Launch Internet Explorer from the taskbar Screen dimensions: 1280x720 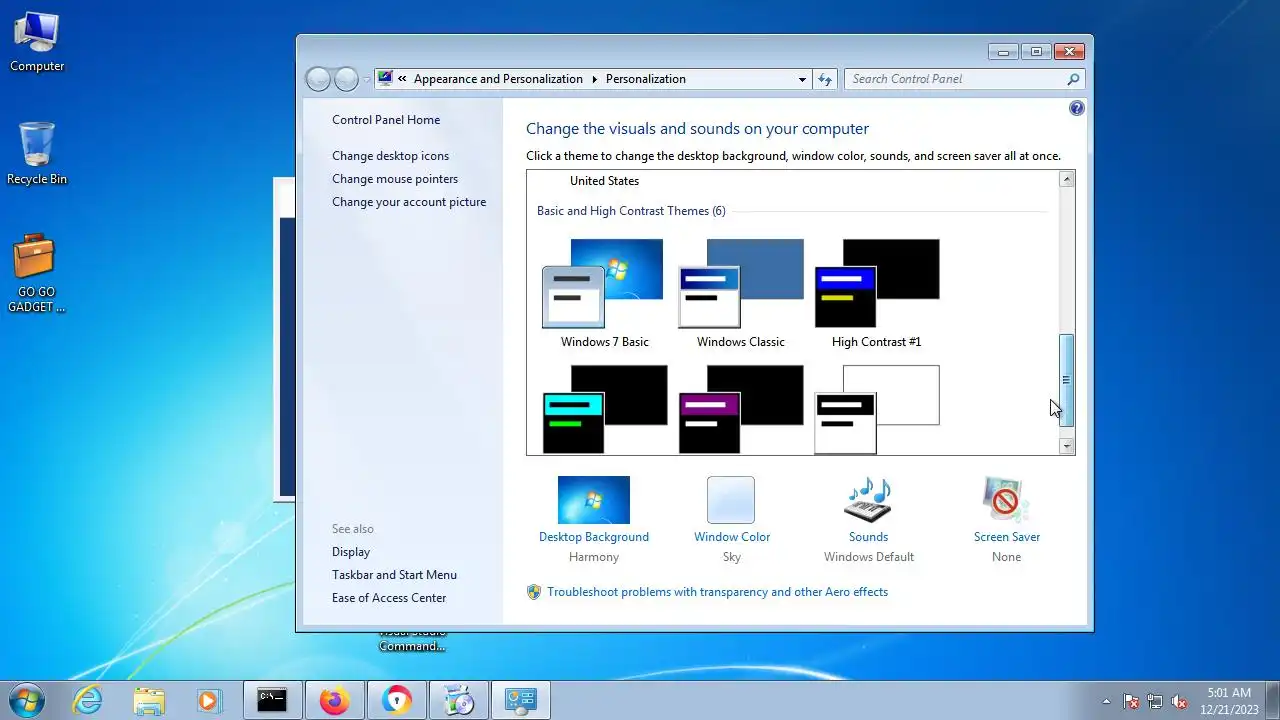click(88, 701)
